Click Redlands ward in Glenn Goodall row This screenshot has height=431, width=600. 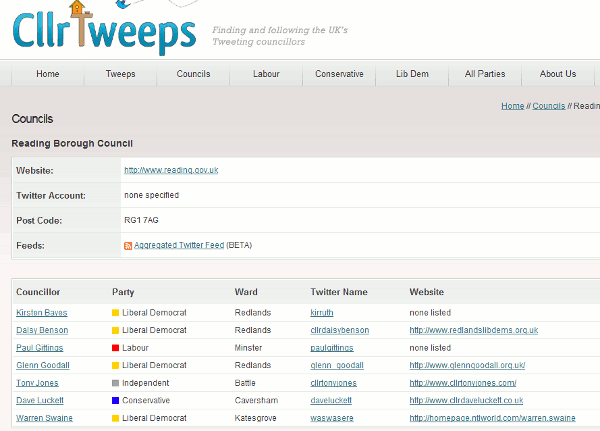[253, 365]
